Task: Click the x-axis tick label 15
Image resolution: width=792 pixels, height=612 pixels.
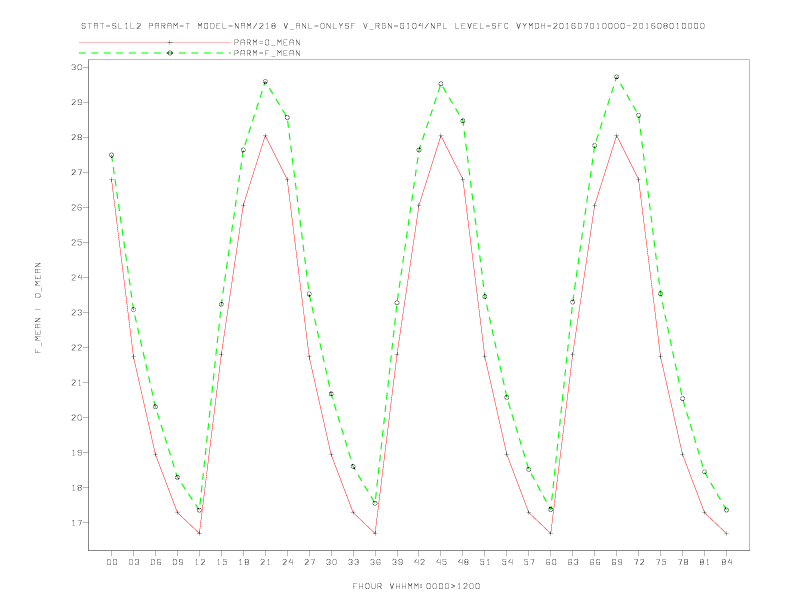Action: [x=221, y=562]
